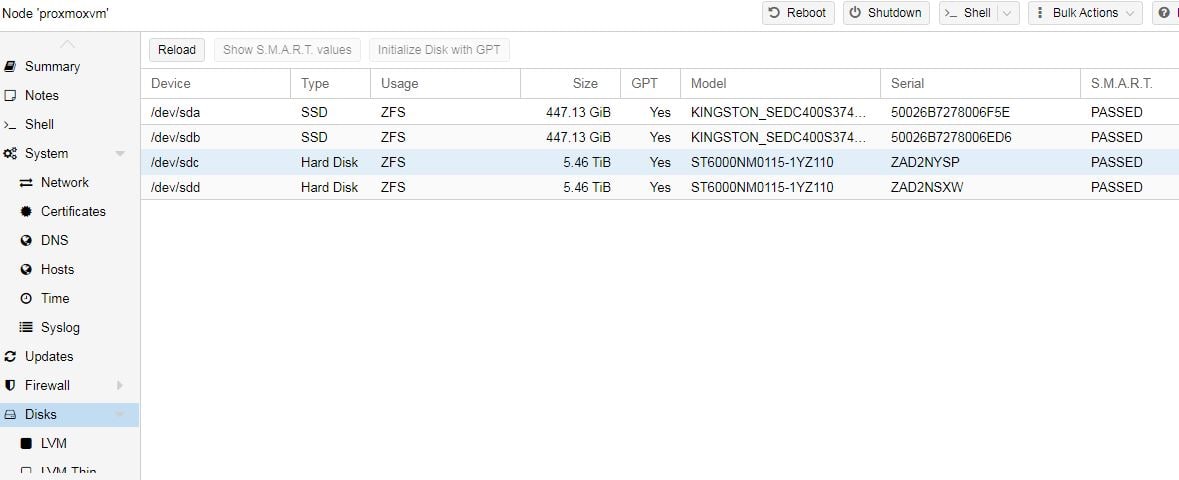Select the /dev/sdd disk row
The height and width of the screenshot is (480, 1179).
coord(659,187)
